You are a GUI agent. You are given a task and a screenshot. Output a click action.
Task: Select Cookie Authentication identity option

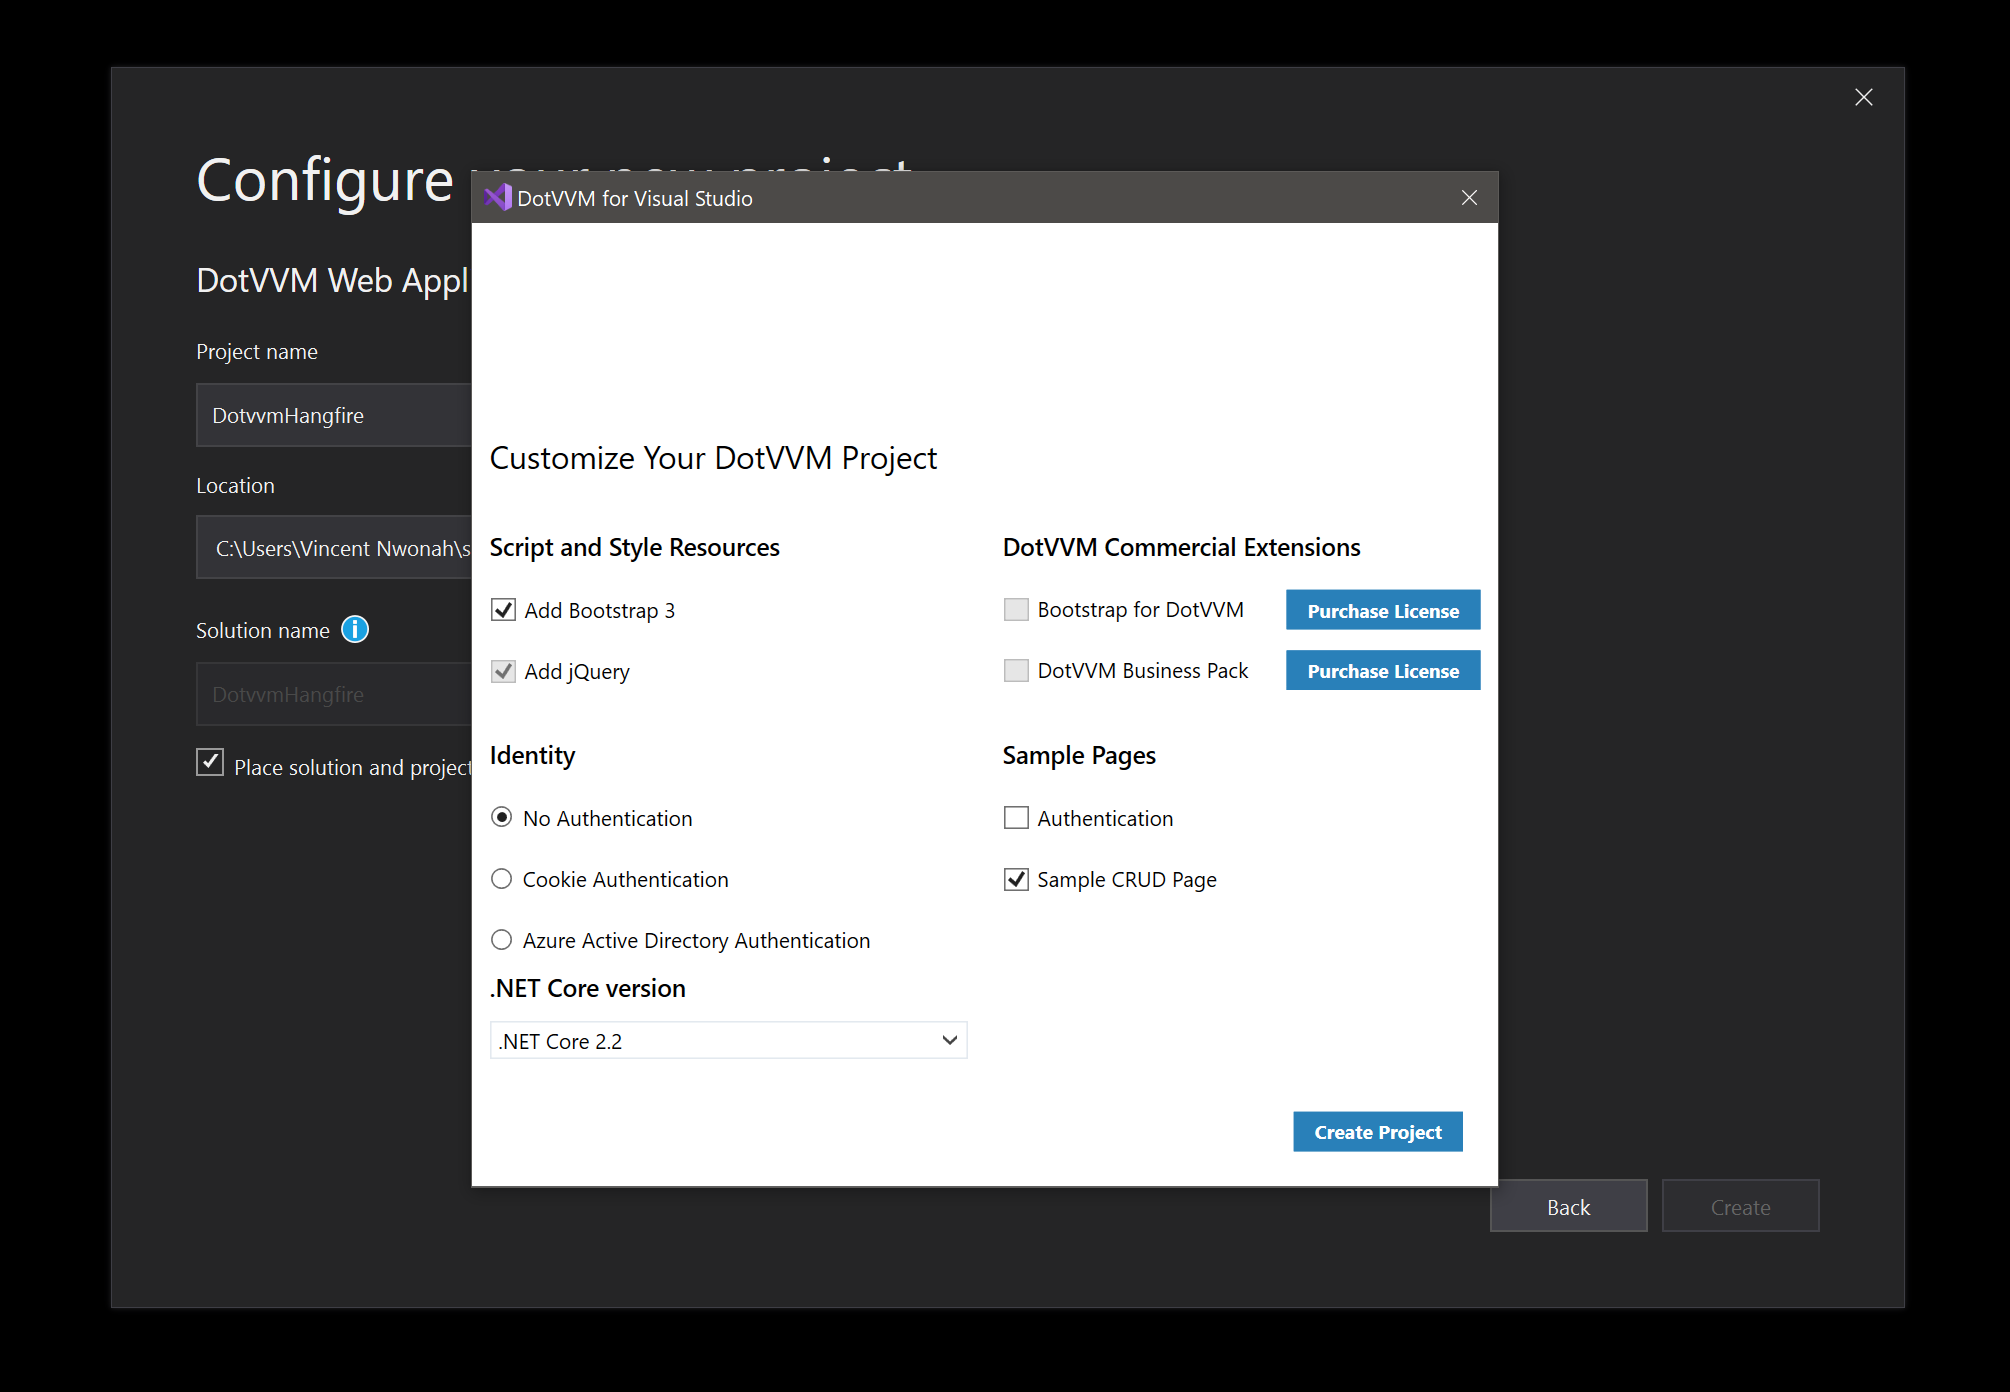tap(502, 878)
